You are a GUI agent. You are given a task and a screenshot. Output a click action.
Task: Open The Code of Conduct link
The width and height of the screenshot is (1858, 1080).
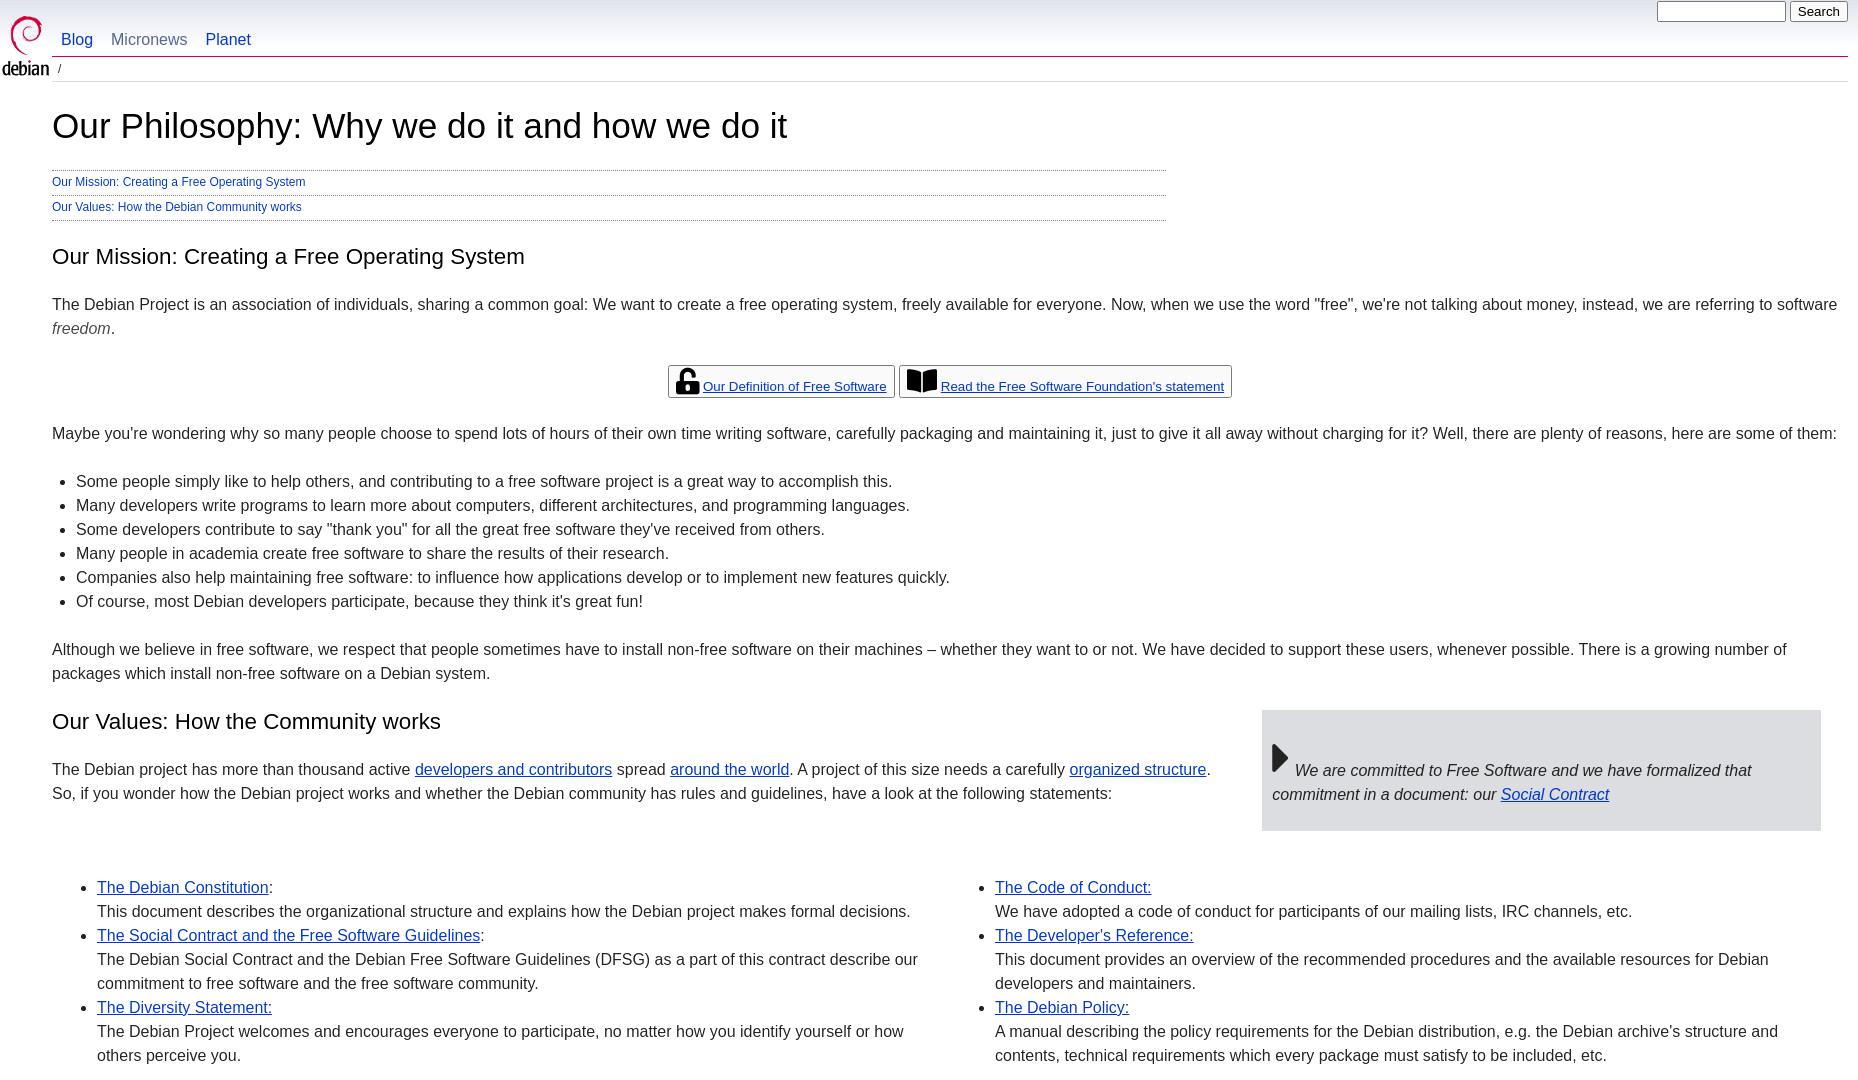tap(1072, 887)
